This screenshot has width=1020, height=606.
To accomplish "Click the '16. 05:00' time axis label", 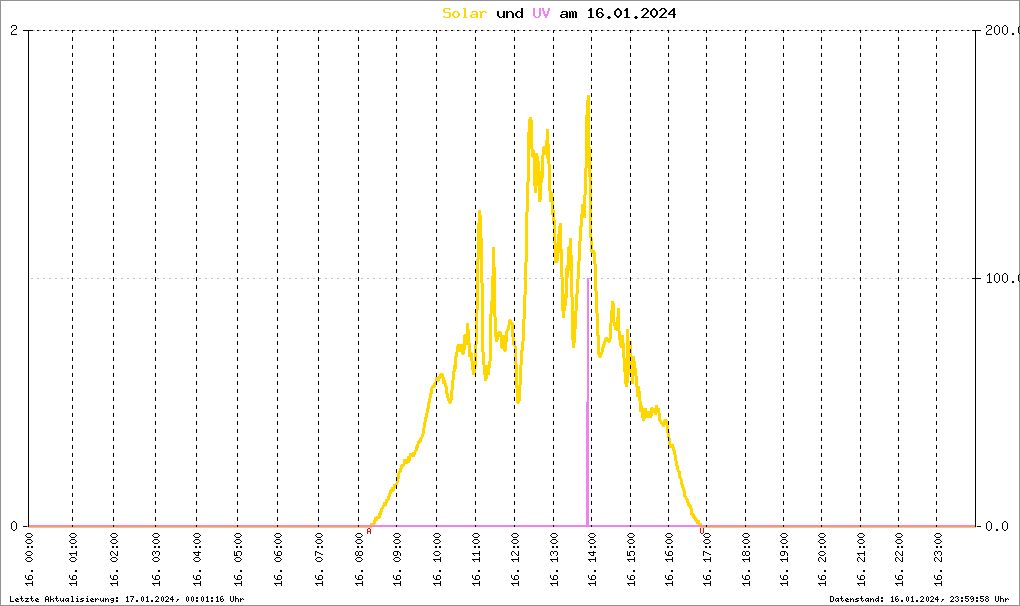I will pos(237,560).
